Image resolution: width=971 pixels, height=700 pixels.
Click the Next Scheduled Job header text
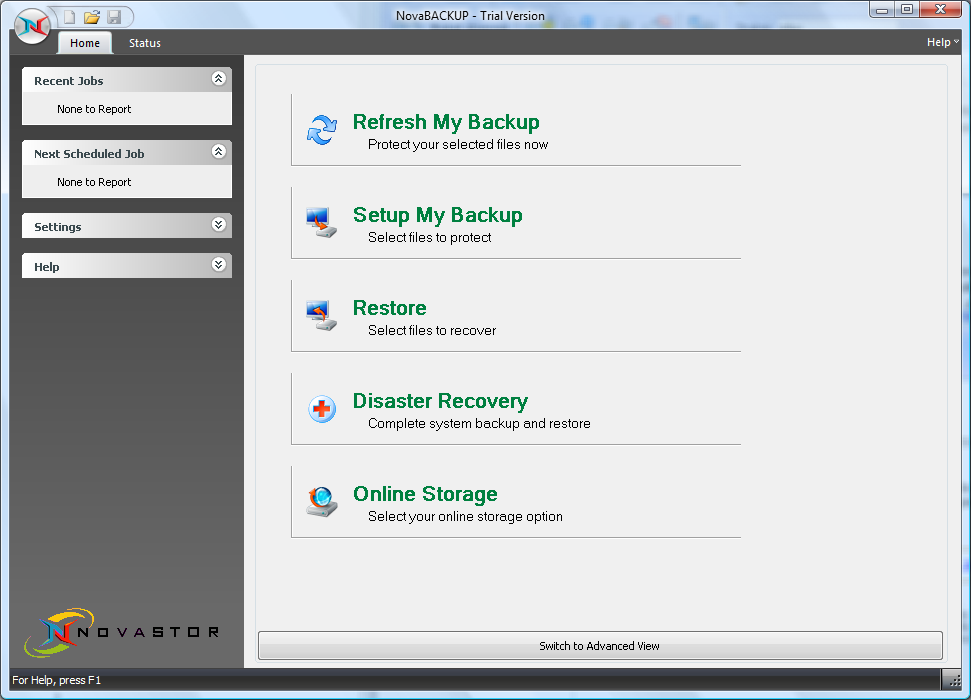pyautogui.click(x=89, y=154)
